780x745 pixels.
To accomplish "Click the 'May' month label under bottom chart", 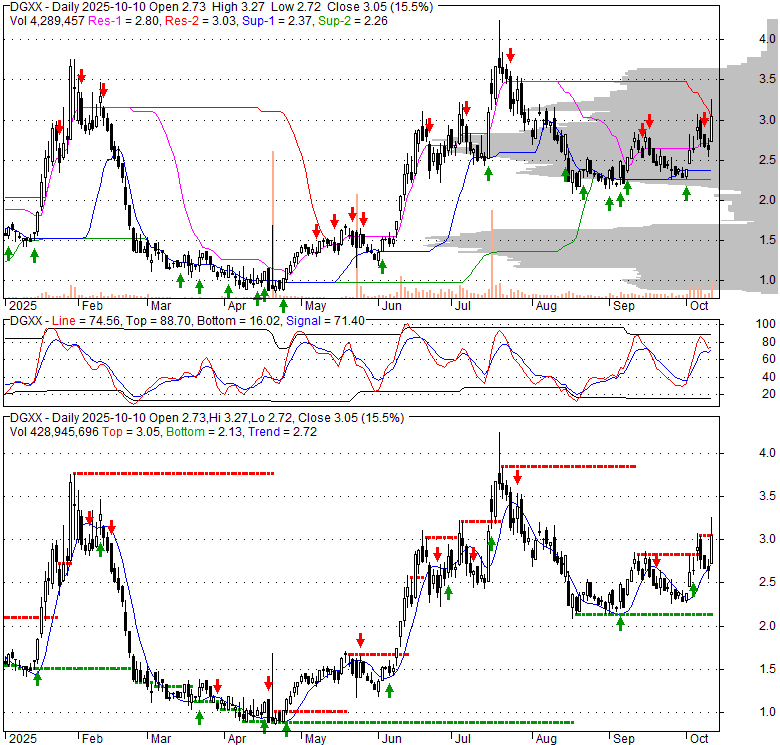I will click(315, 739).
